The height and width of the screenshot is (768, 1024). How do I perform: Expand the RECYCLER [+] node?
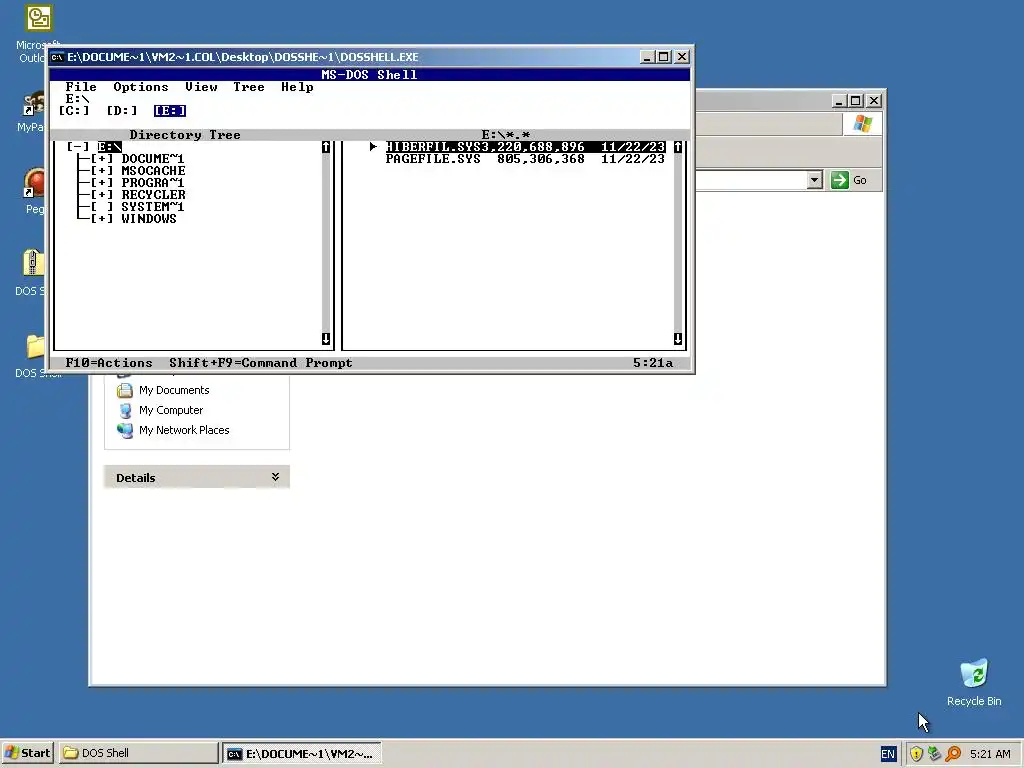(x=102, y=195)
